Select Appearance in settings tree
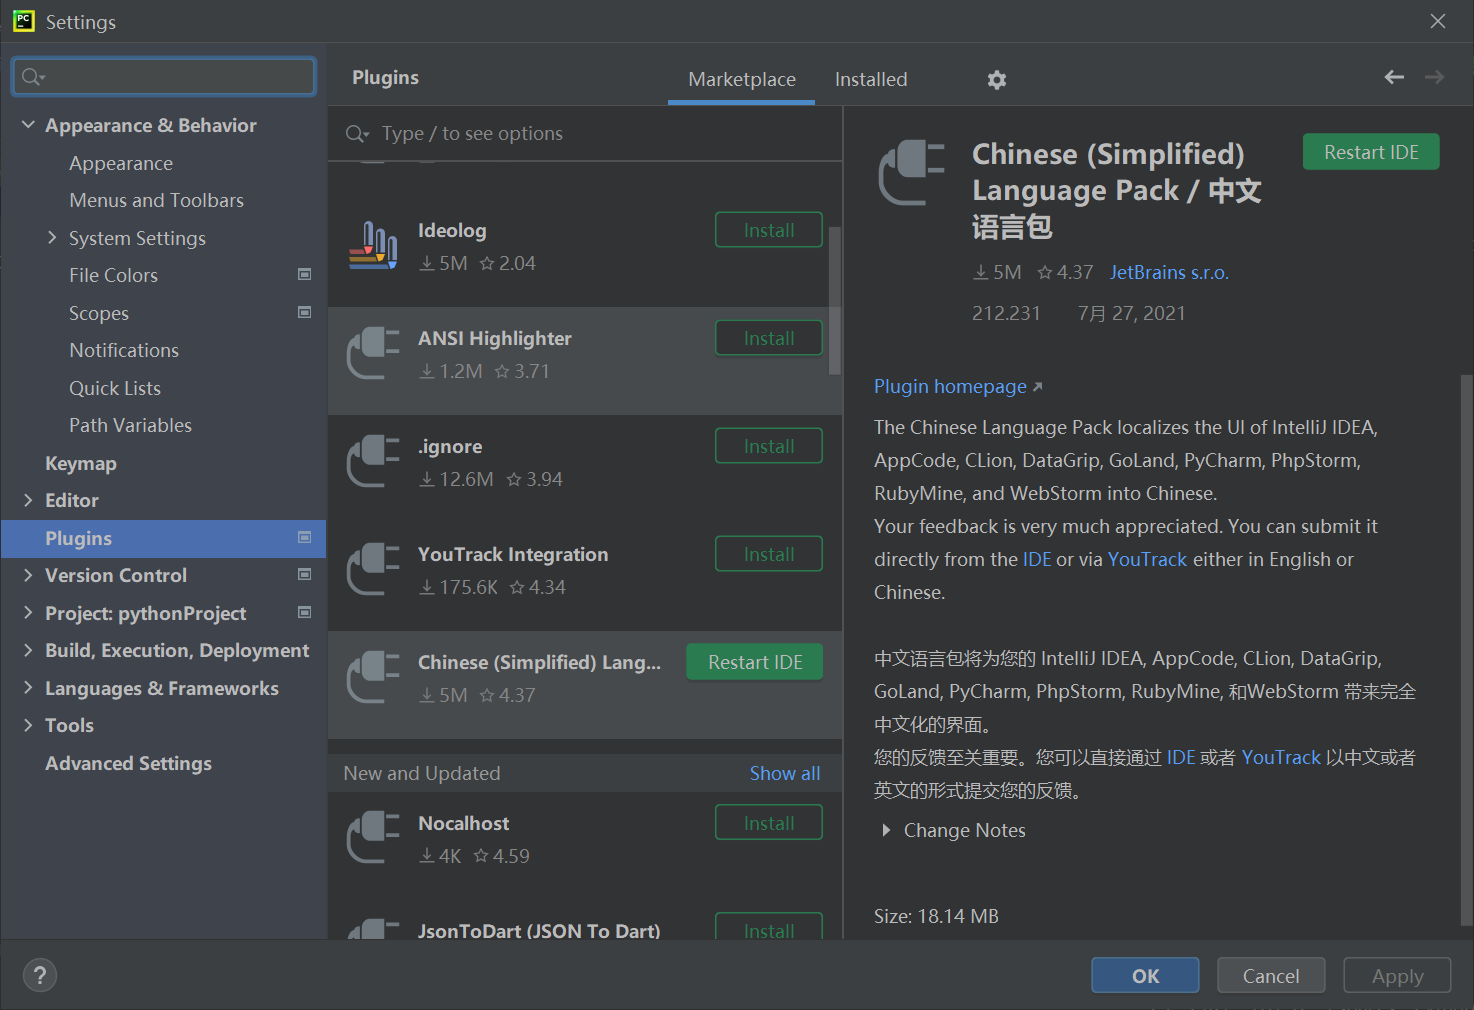 pyautogui.click(x=121, y=163)
